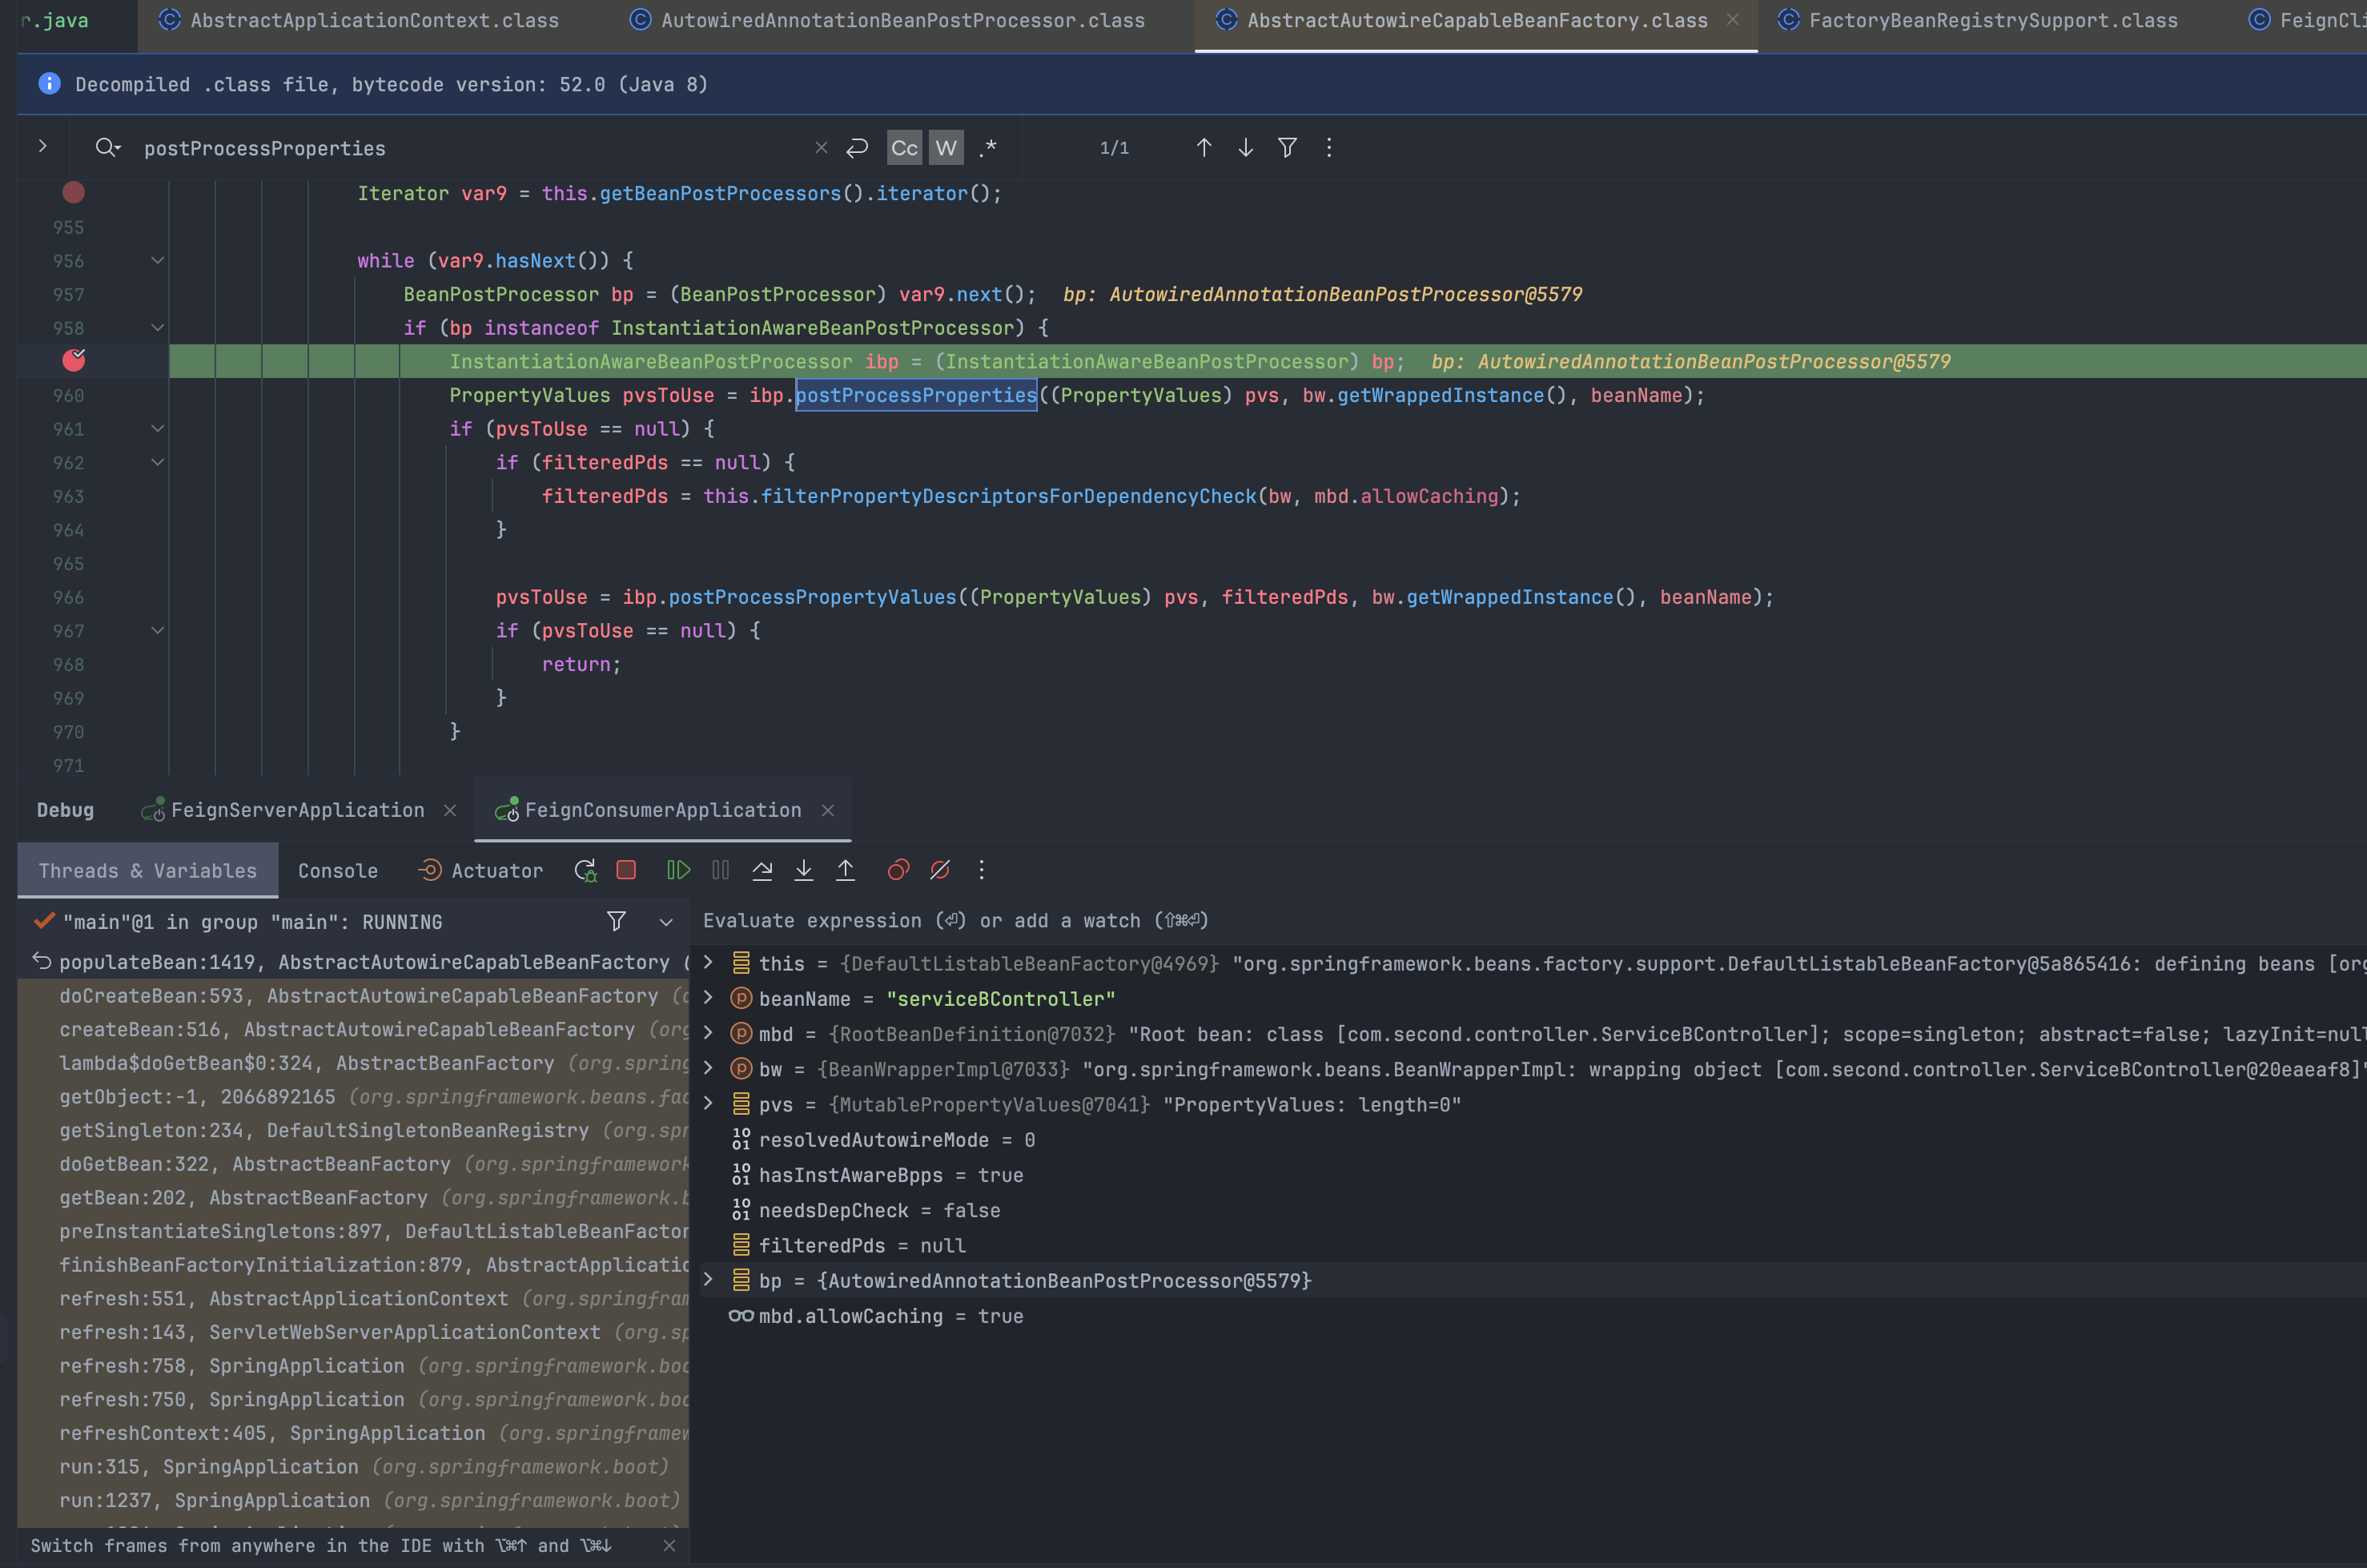Open search history magnifier dropdown

(x=108, y=148)
